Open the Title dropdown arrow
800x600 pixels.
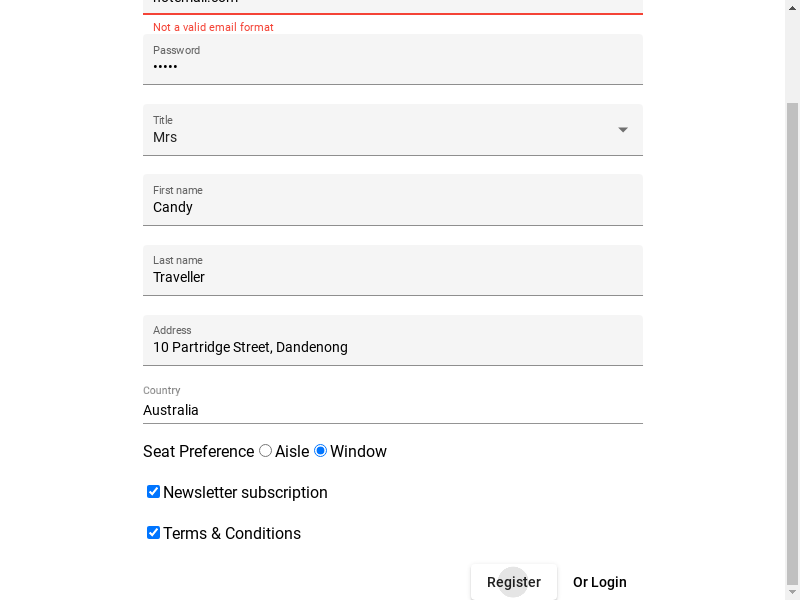click(x=622, y=130)
